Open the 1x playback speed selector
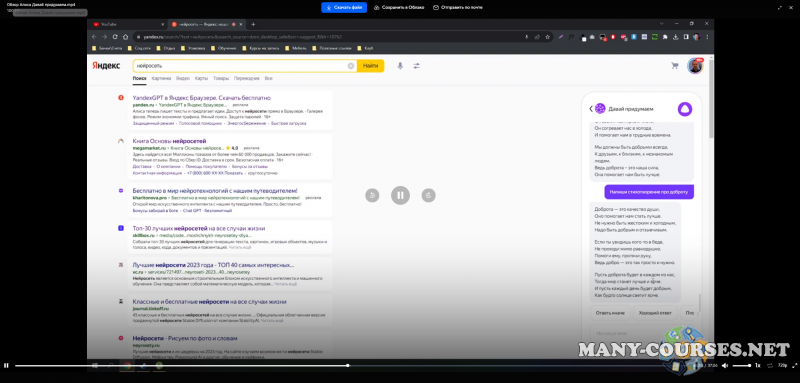This screenshot has width=800, height=383. click(758, 365)
